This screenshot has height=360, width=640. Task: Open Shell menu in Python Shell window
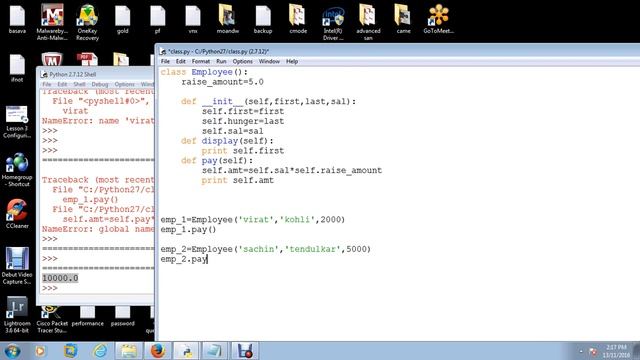79,84
